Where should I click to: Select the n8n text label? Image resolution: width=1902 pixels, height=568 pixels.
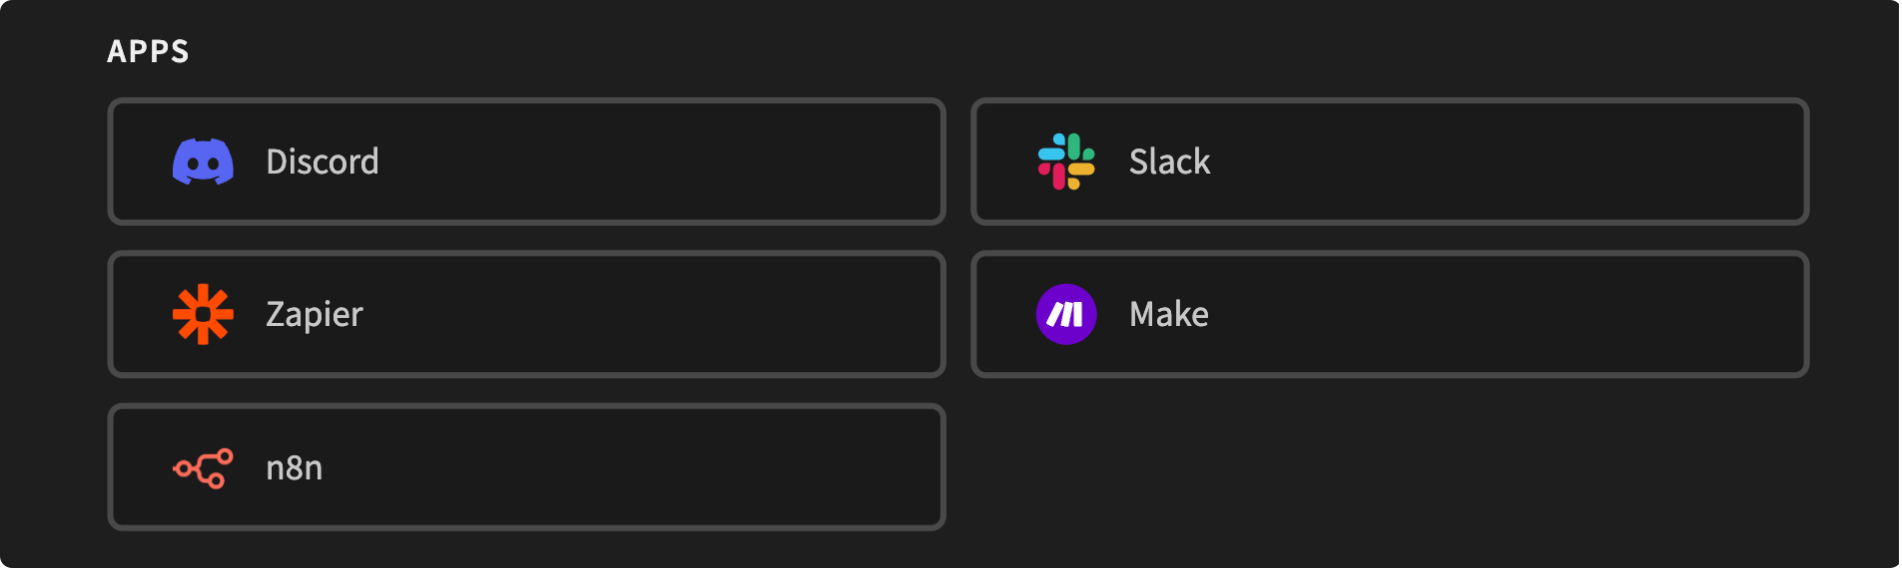pyautogui.click(x=294, y=468)
